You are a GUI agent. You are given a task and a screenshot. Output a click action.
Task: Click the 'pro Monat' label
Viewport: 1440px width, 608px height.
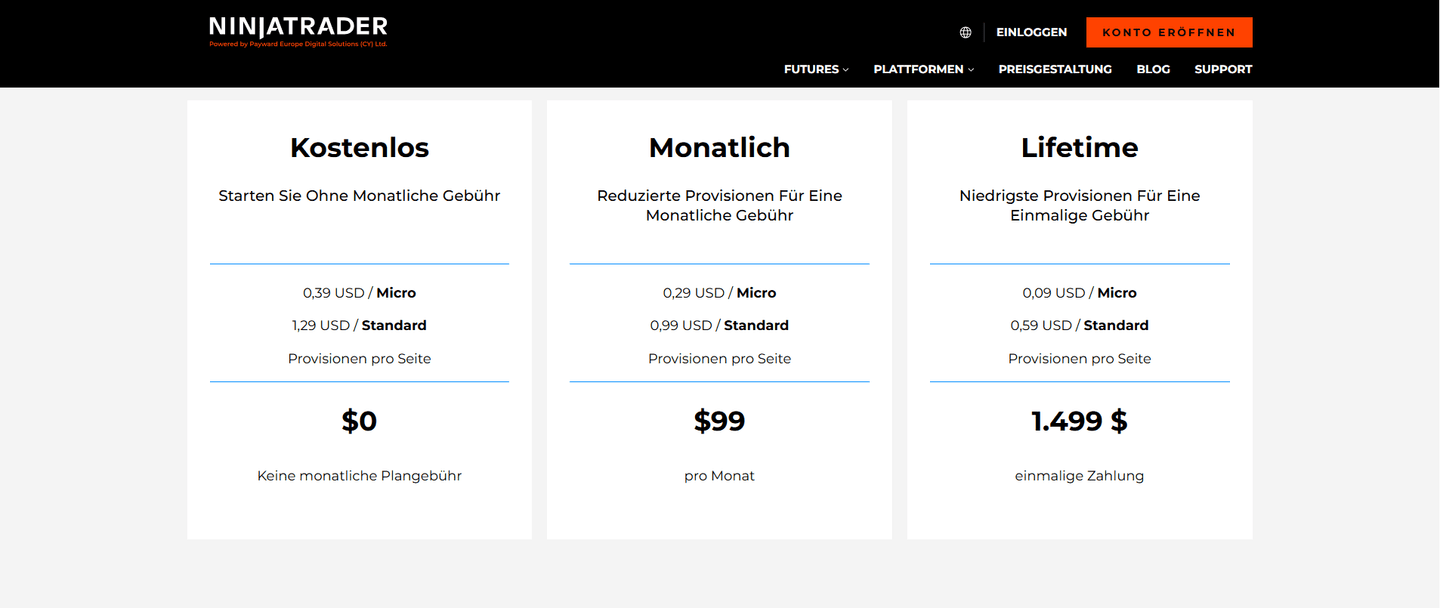tap(719, 476)
